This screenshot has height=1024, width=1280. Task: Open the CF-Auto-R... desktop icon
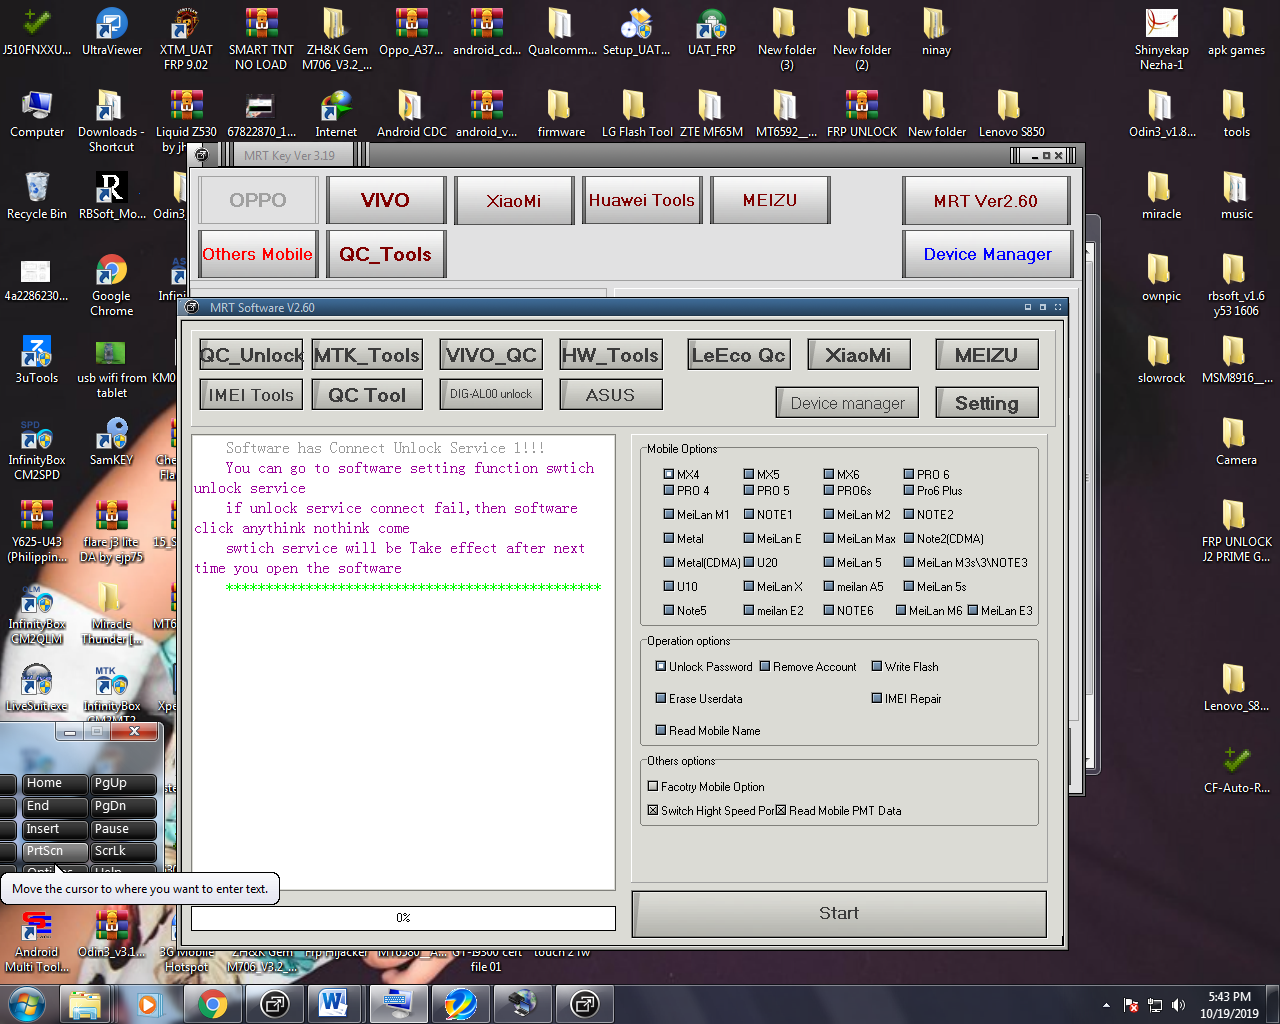click(x=1236, y=769)
